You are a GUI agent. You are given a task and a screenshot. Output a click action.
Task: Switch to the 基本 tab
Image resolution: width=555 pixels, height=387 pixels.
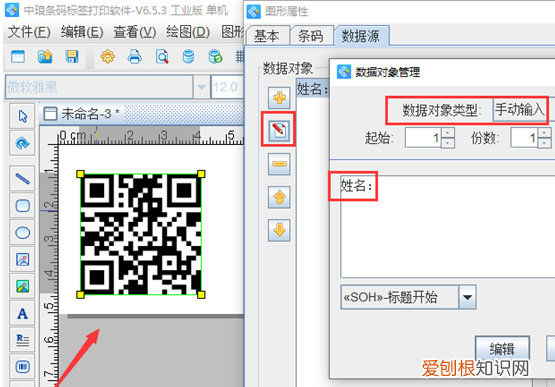267,36
